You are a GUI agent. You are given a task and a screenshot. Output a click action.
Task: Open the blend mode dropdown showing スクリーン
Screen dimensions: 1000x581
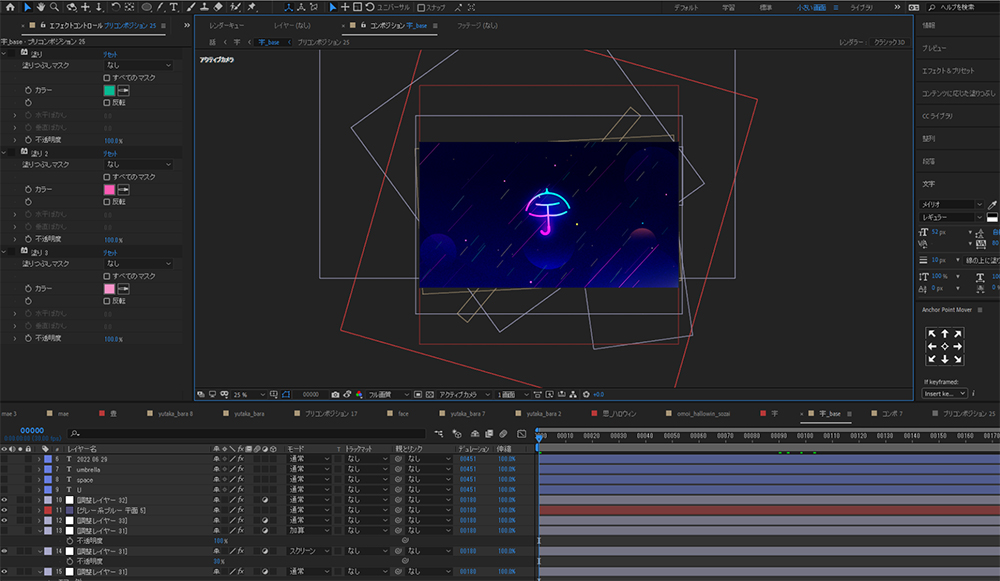(x=310, y=551)
